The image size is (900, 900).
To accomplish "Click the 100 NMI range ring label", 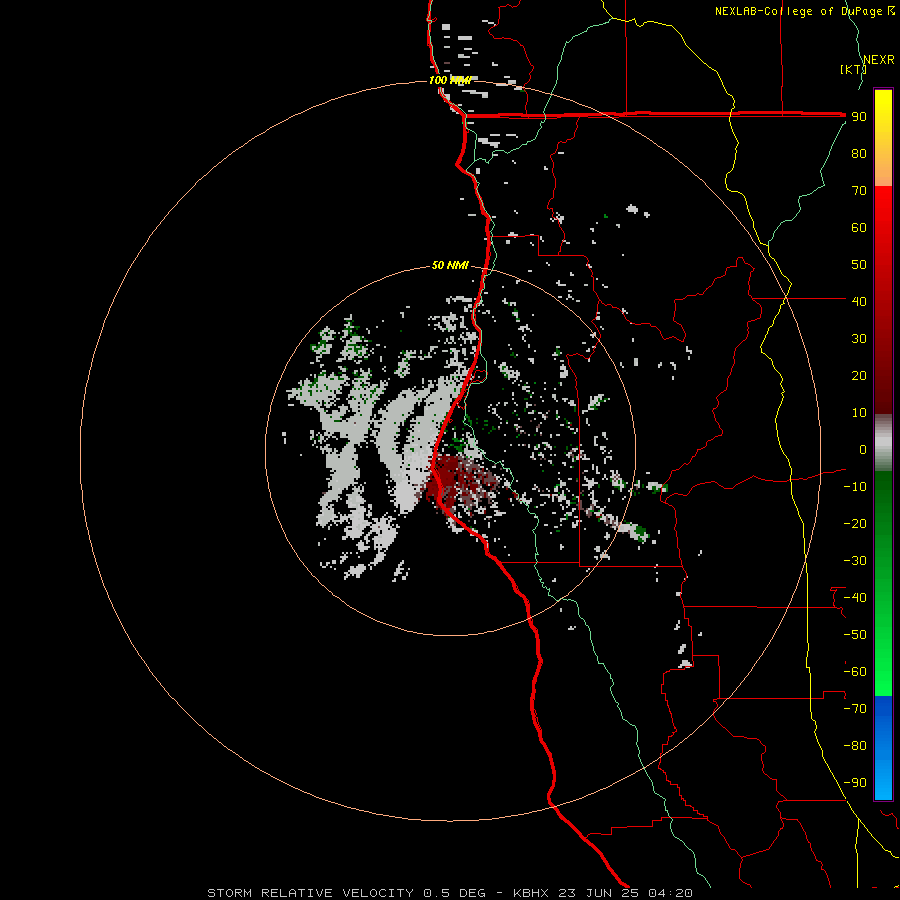I will [x=449, y=80].
